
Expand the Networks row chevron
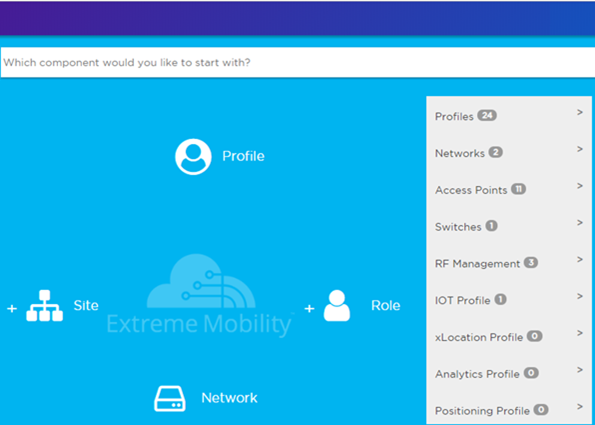[580, 149]
